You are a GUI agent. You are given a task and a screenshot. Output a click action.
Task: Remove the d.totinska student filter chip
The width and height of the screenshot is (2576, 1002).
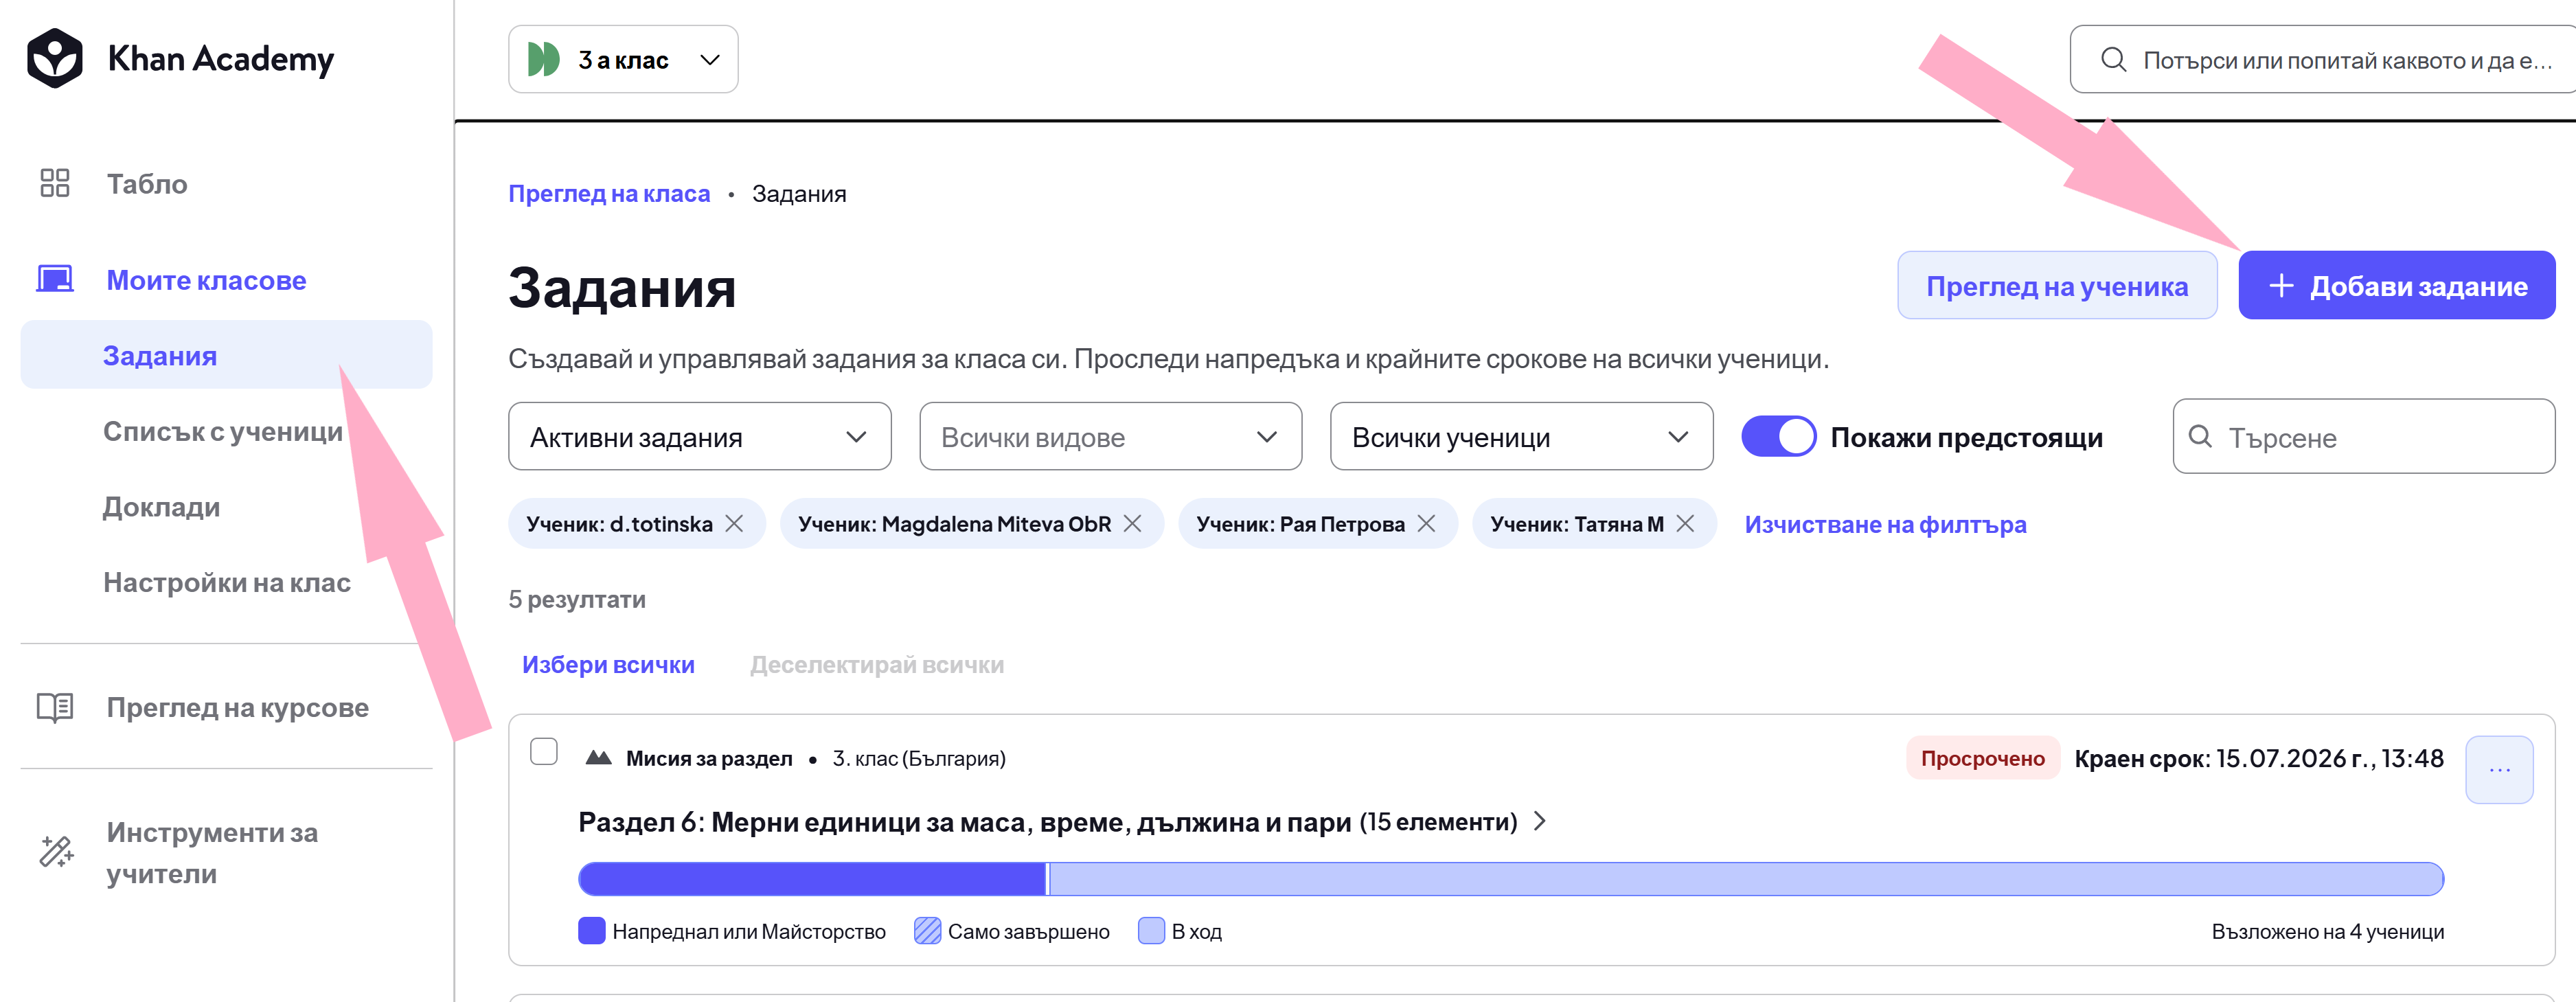click(x=735, y=524)
